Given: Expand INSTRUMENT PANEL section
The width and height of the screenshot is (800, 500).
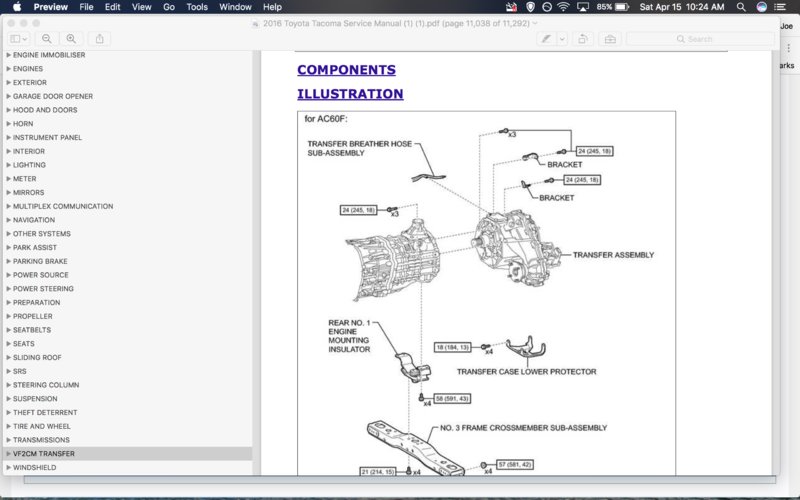Looking at the screenshot, I should click(9, 137).
